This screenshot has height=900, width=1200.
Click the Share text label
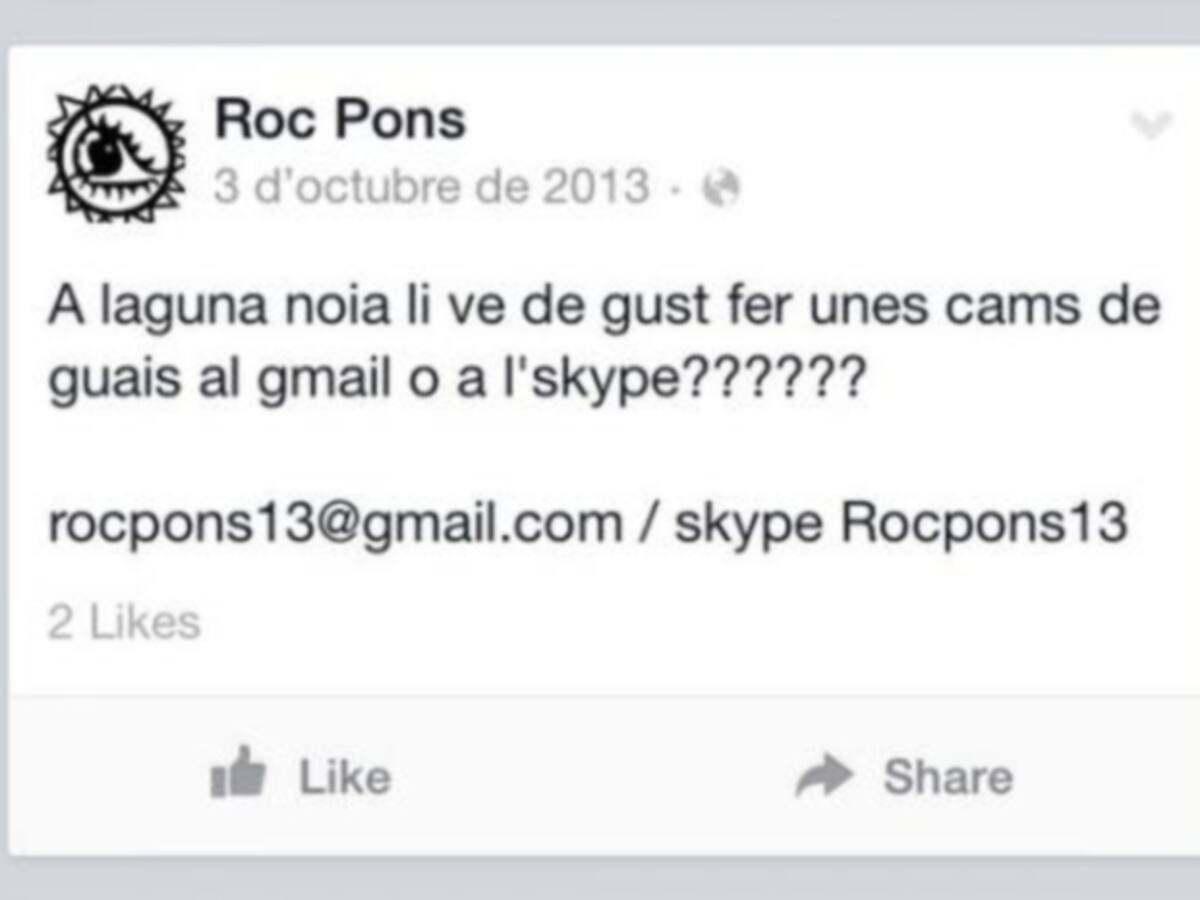(x=947, y=777)
